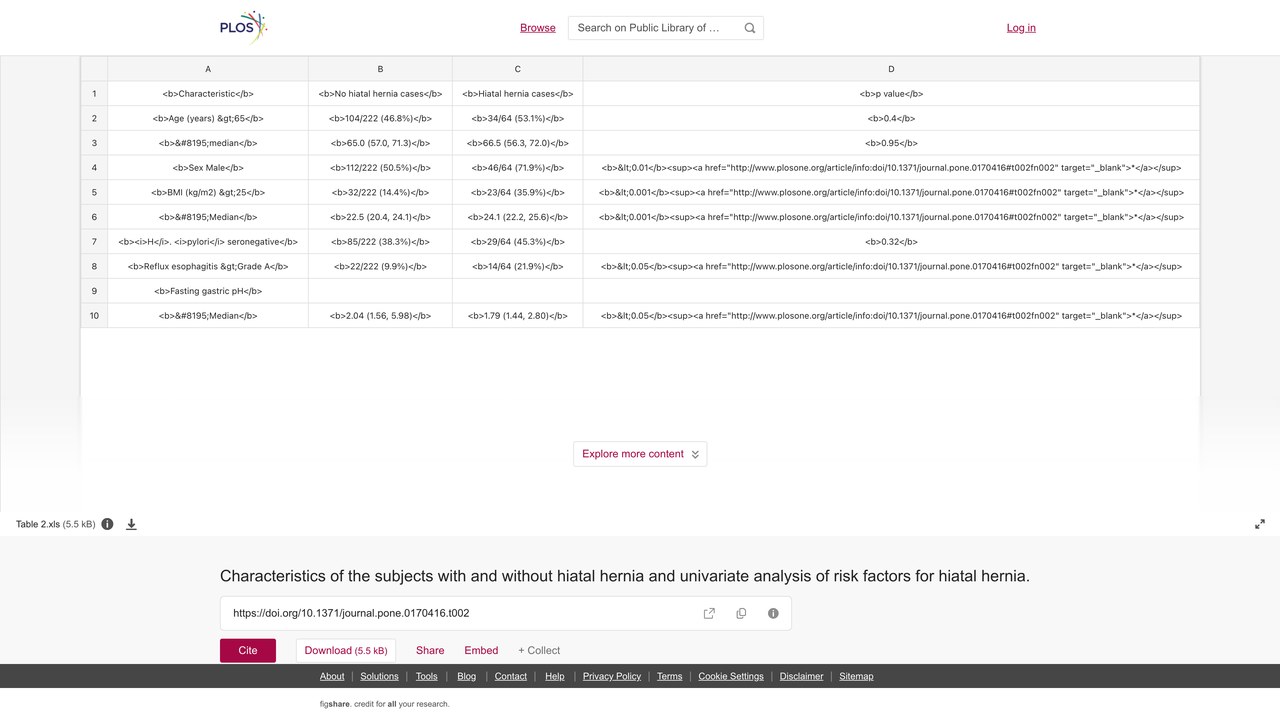Click cell '104/222 (46.8%)'
Screen dimensions: 1280x720
pyautogui.click(x=380, y=118)
